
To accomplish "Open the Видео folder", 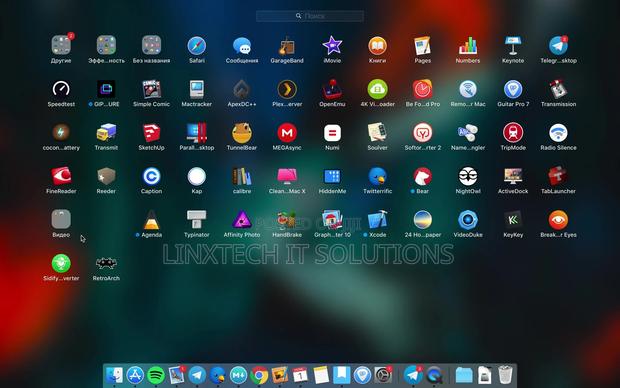I will [61, 219].
